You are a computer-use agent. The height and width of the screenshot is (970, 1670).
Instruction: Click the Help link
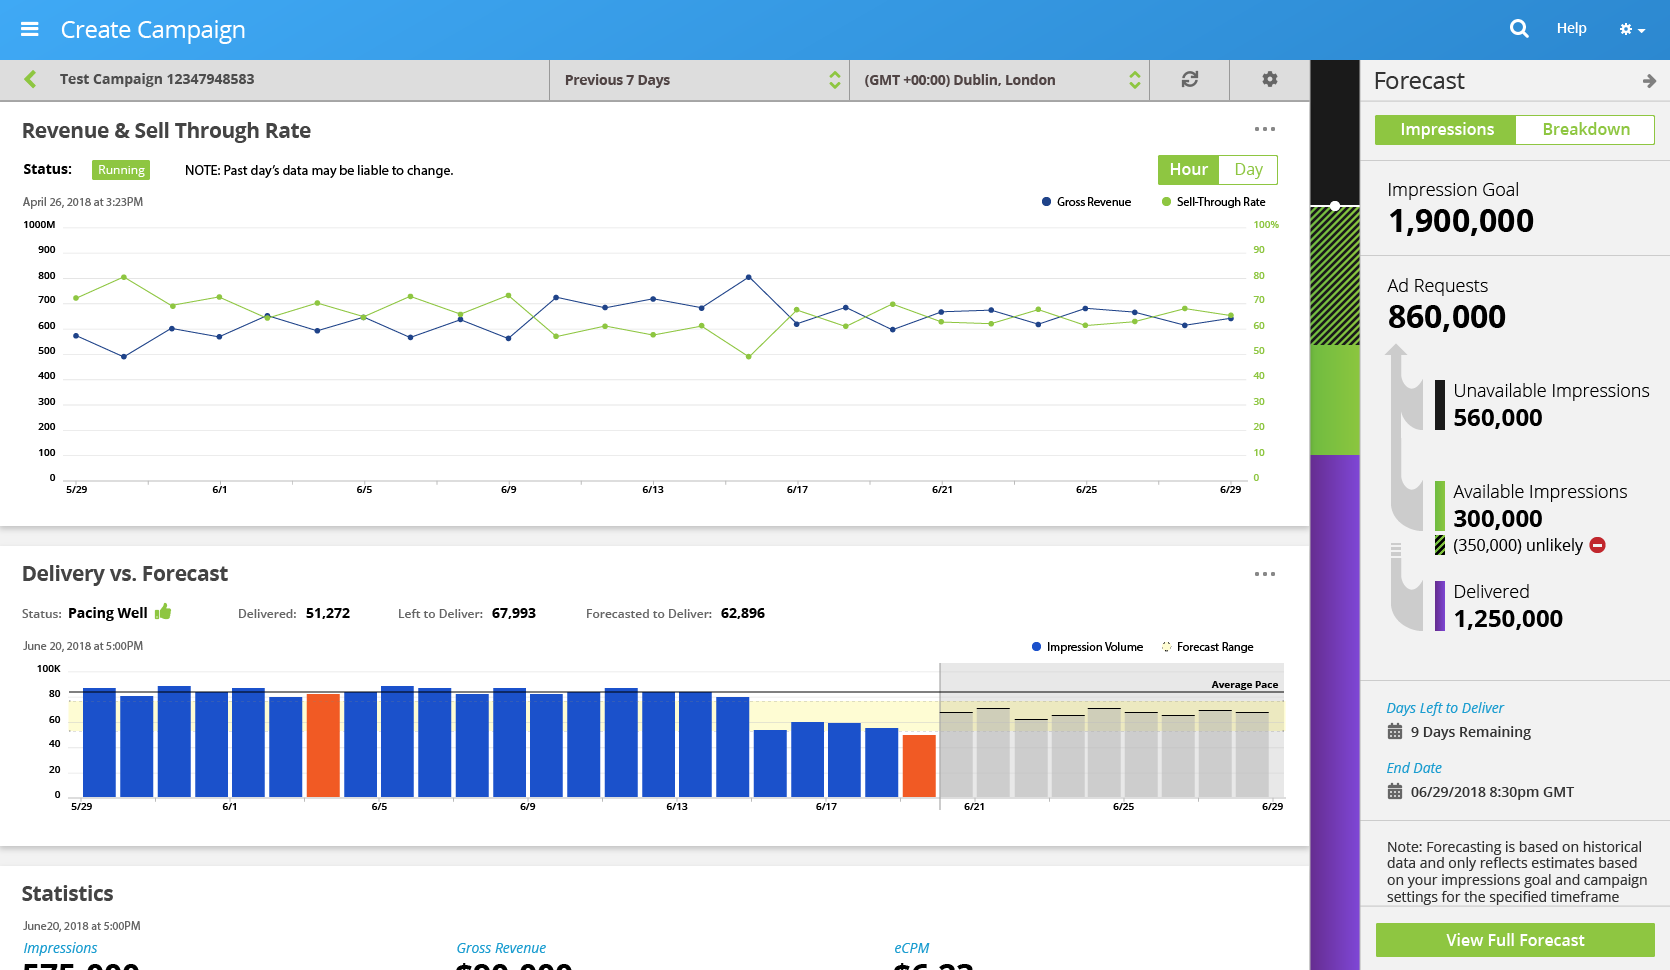[x=1571, y=28]
